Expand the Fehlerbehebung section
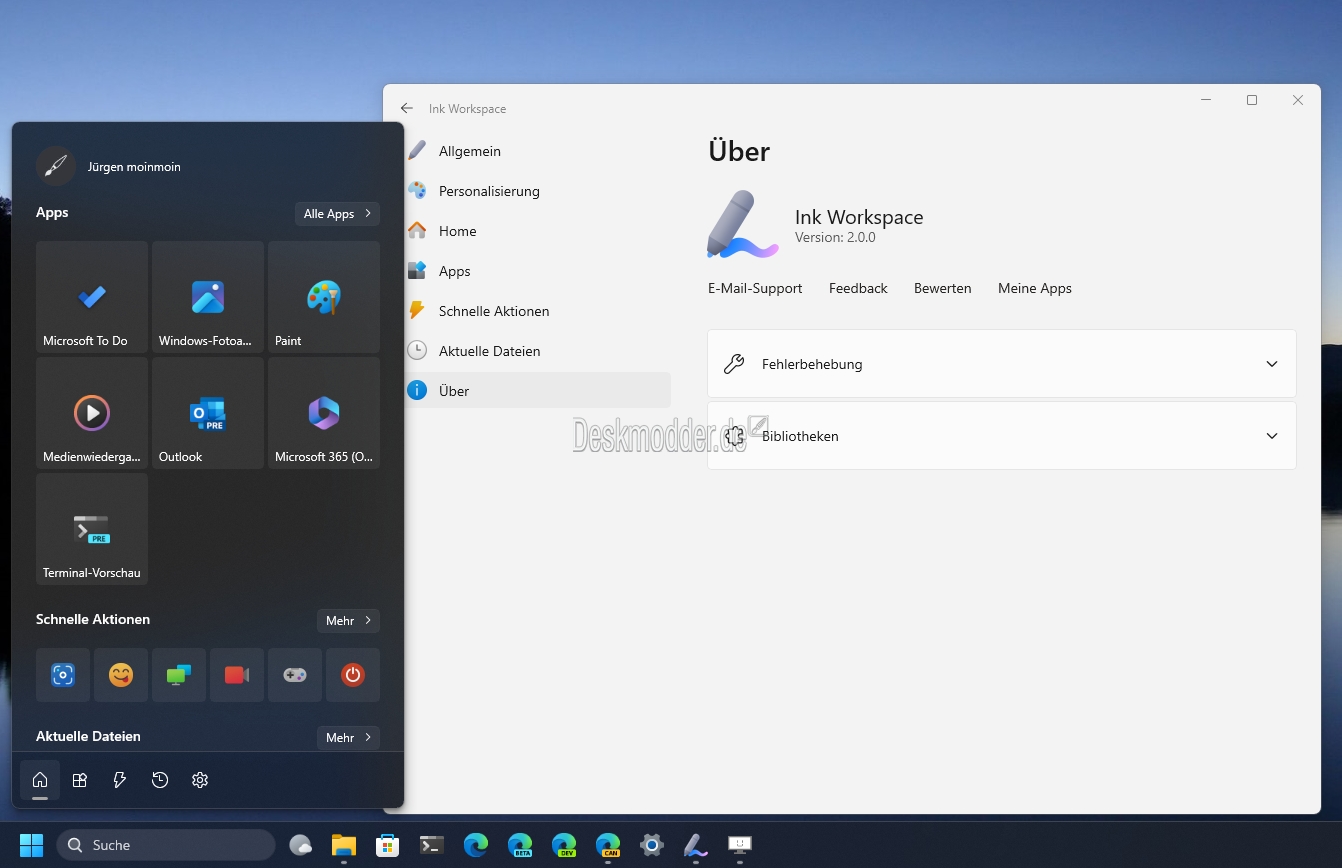The width and height of the screenshot is (1342, 868). pos(1002,364)
